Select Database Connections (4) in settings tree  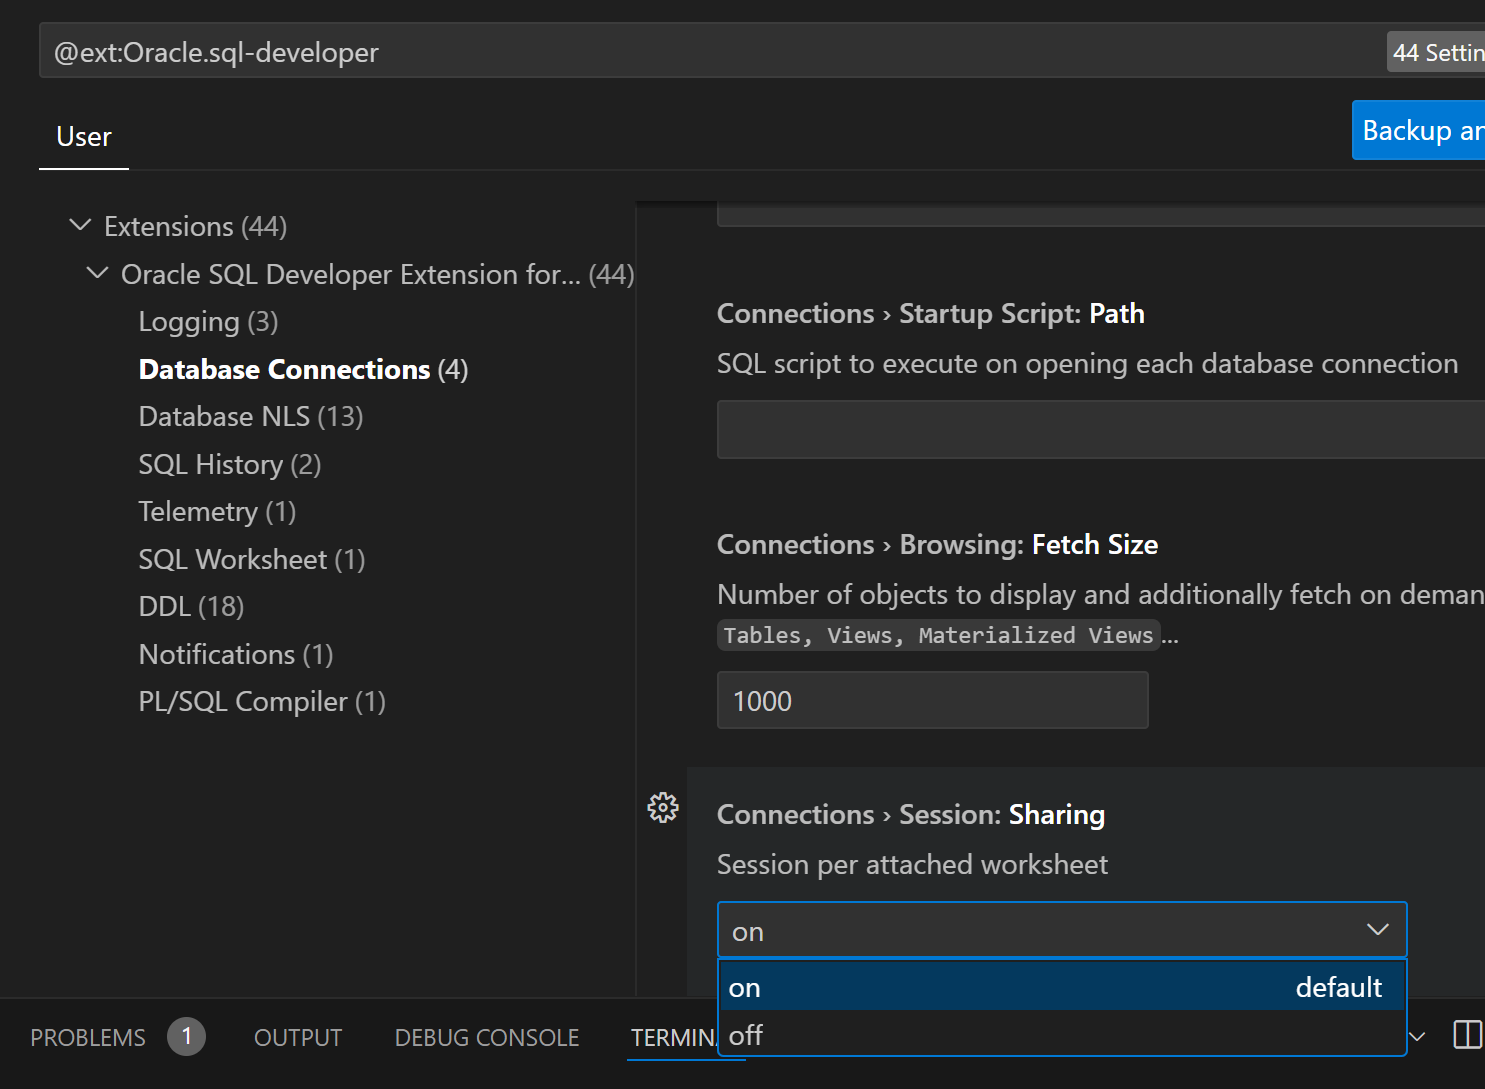coord(303,369)
